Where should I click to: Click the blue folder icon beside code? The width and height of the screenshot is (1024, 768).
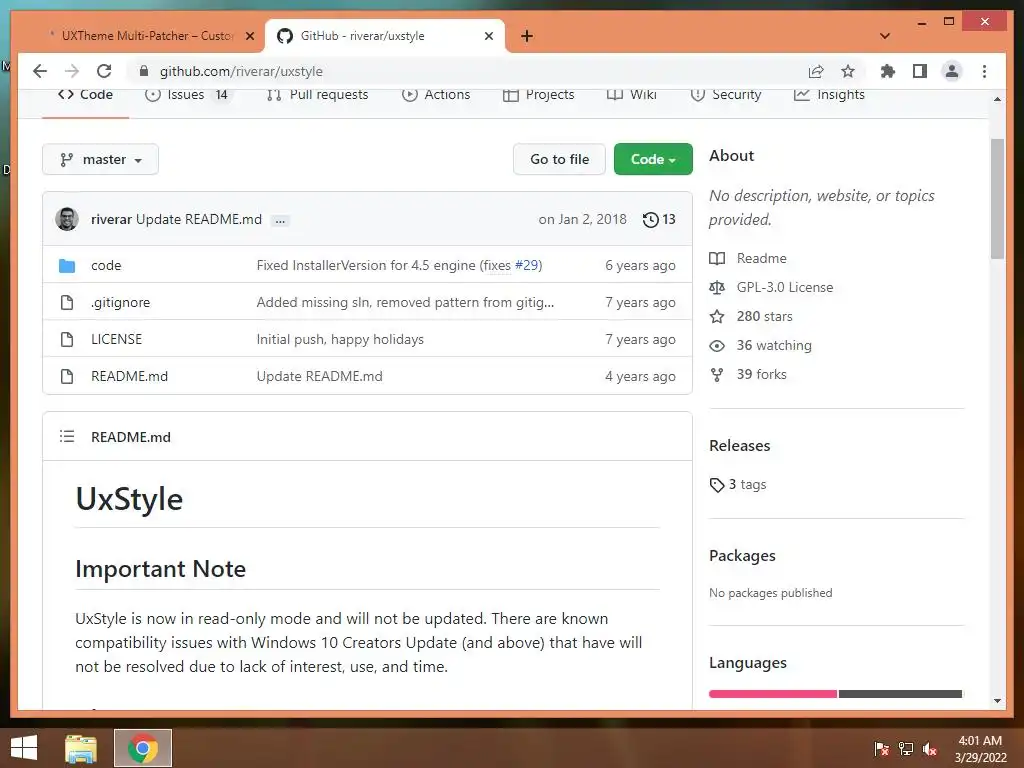click(67, 266)
